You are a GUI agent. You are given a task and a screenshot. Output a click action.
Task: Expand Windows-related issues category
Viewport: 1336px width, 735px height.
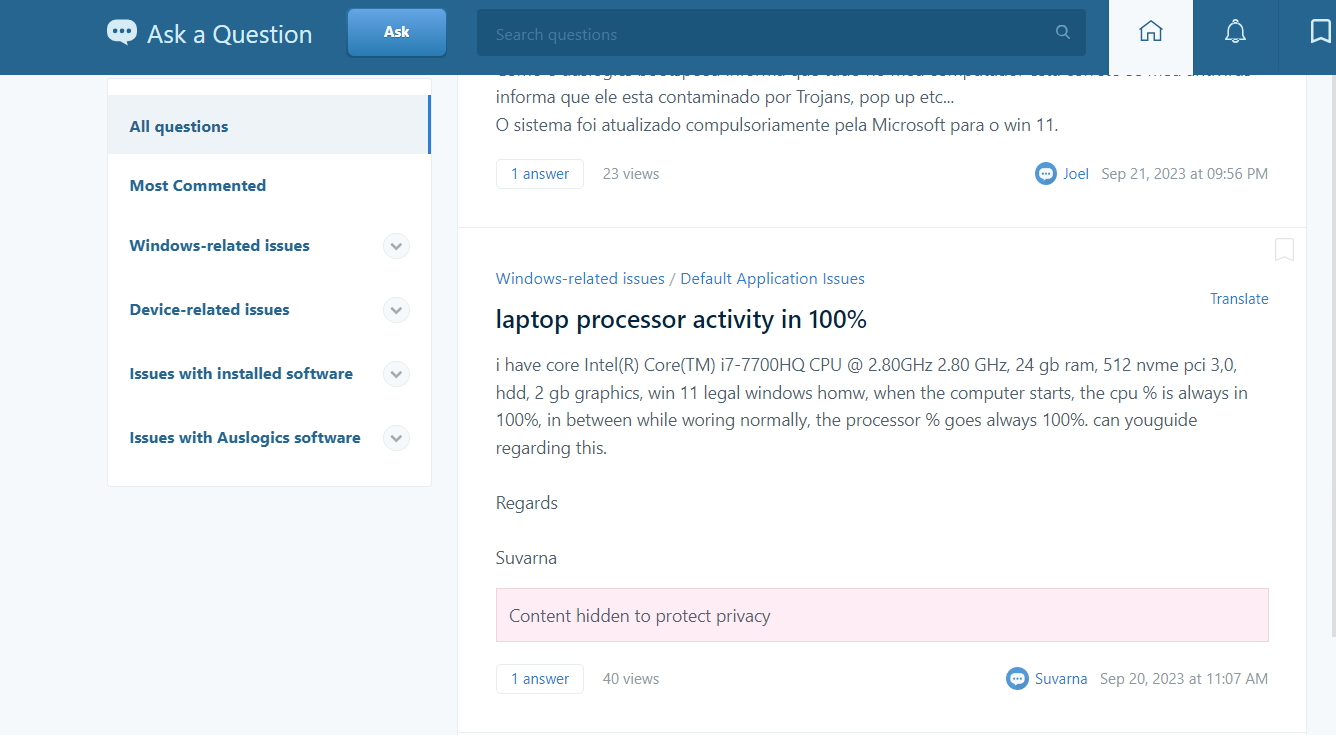click(396, 246)
